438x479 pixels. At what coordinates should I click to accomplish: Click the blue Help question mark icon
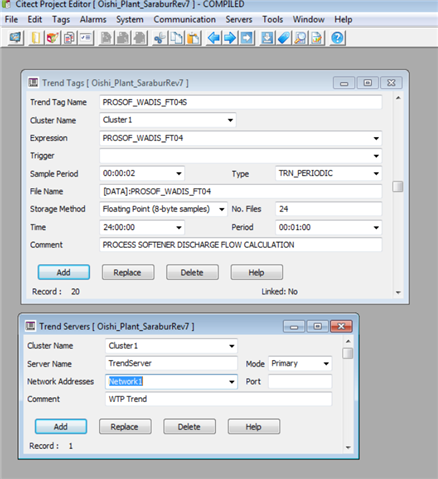337,38
